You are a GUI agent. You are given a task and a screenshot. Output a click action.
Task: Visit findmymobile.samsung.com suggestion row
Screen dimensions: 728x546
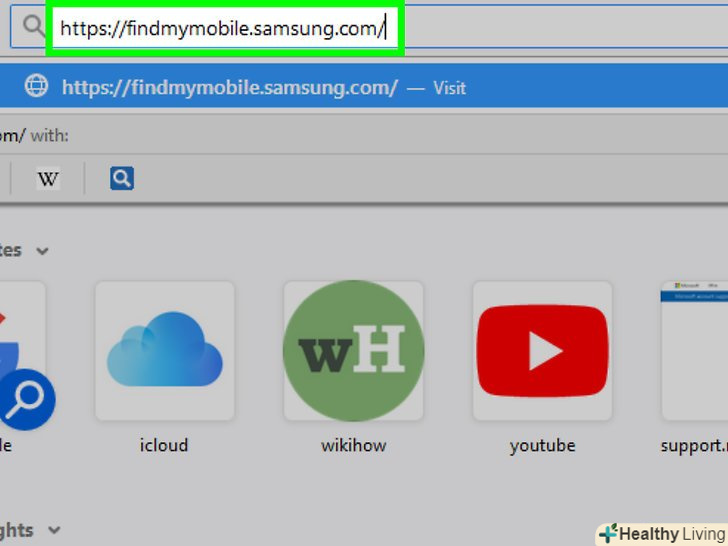tap(364, 87)
